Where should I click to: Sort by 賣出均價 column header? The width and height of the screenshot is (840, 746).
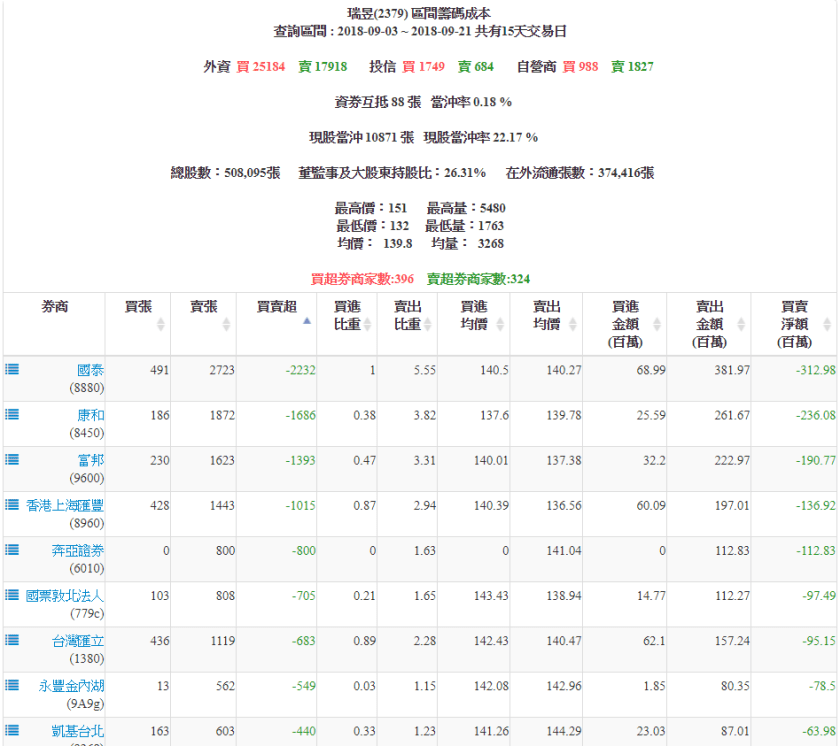[546, 315]
